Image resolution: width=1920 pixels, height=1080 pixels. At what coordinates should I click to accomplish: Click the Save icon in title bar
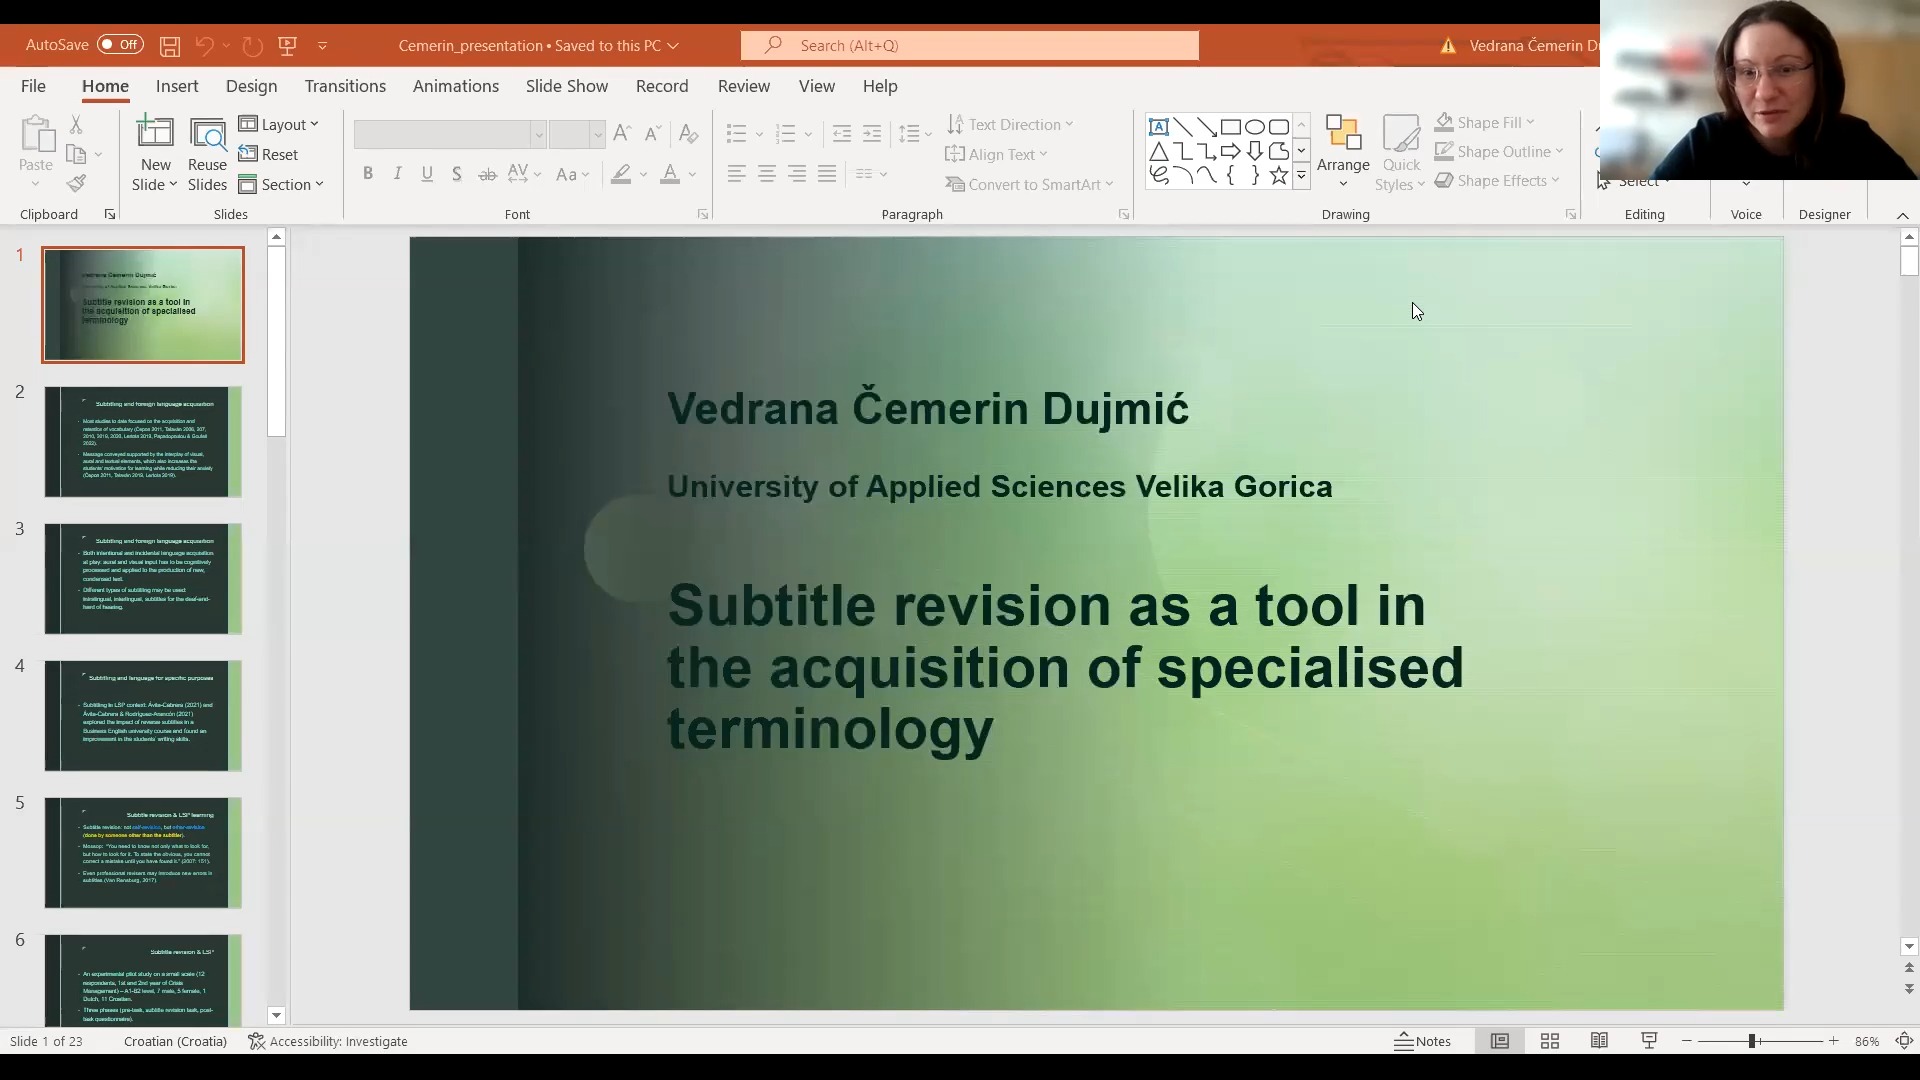[x=170, y=46]
